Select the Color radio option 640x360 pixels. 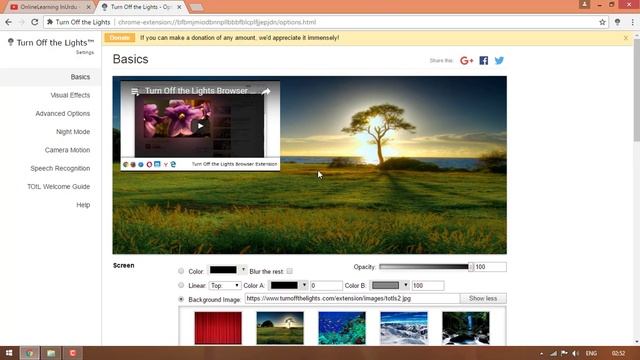(x=181, y=271)
